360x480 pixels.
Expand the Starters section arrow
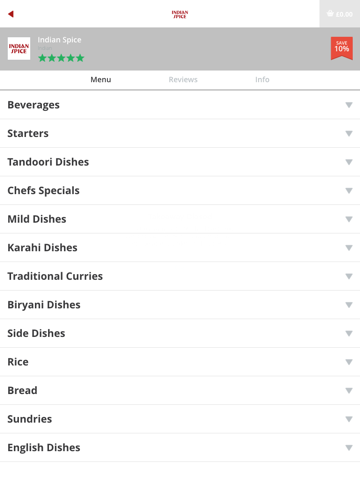(x=349, y=134)
